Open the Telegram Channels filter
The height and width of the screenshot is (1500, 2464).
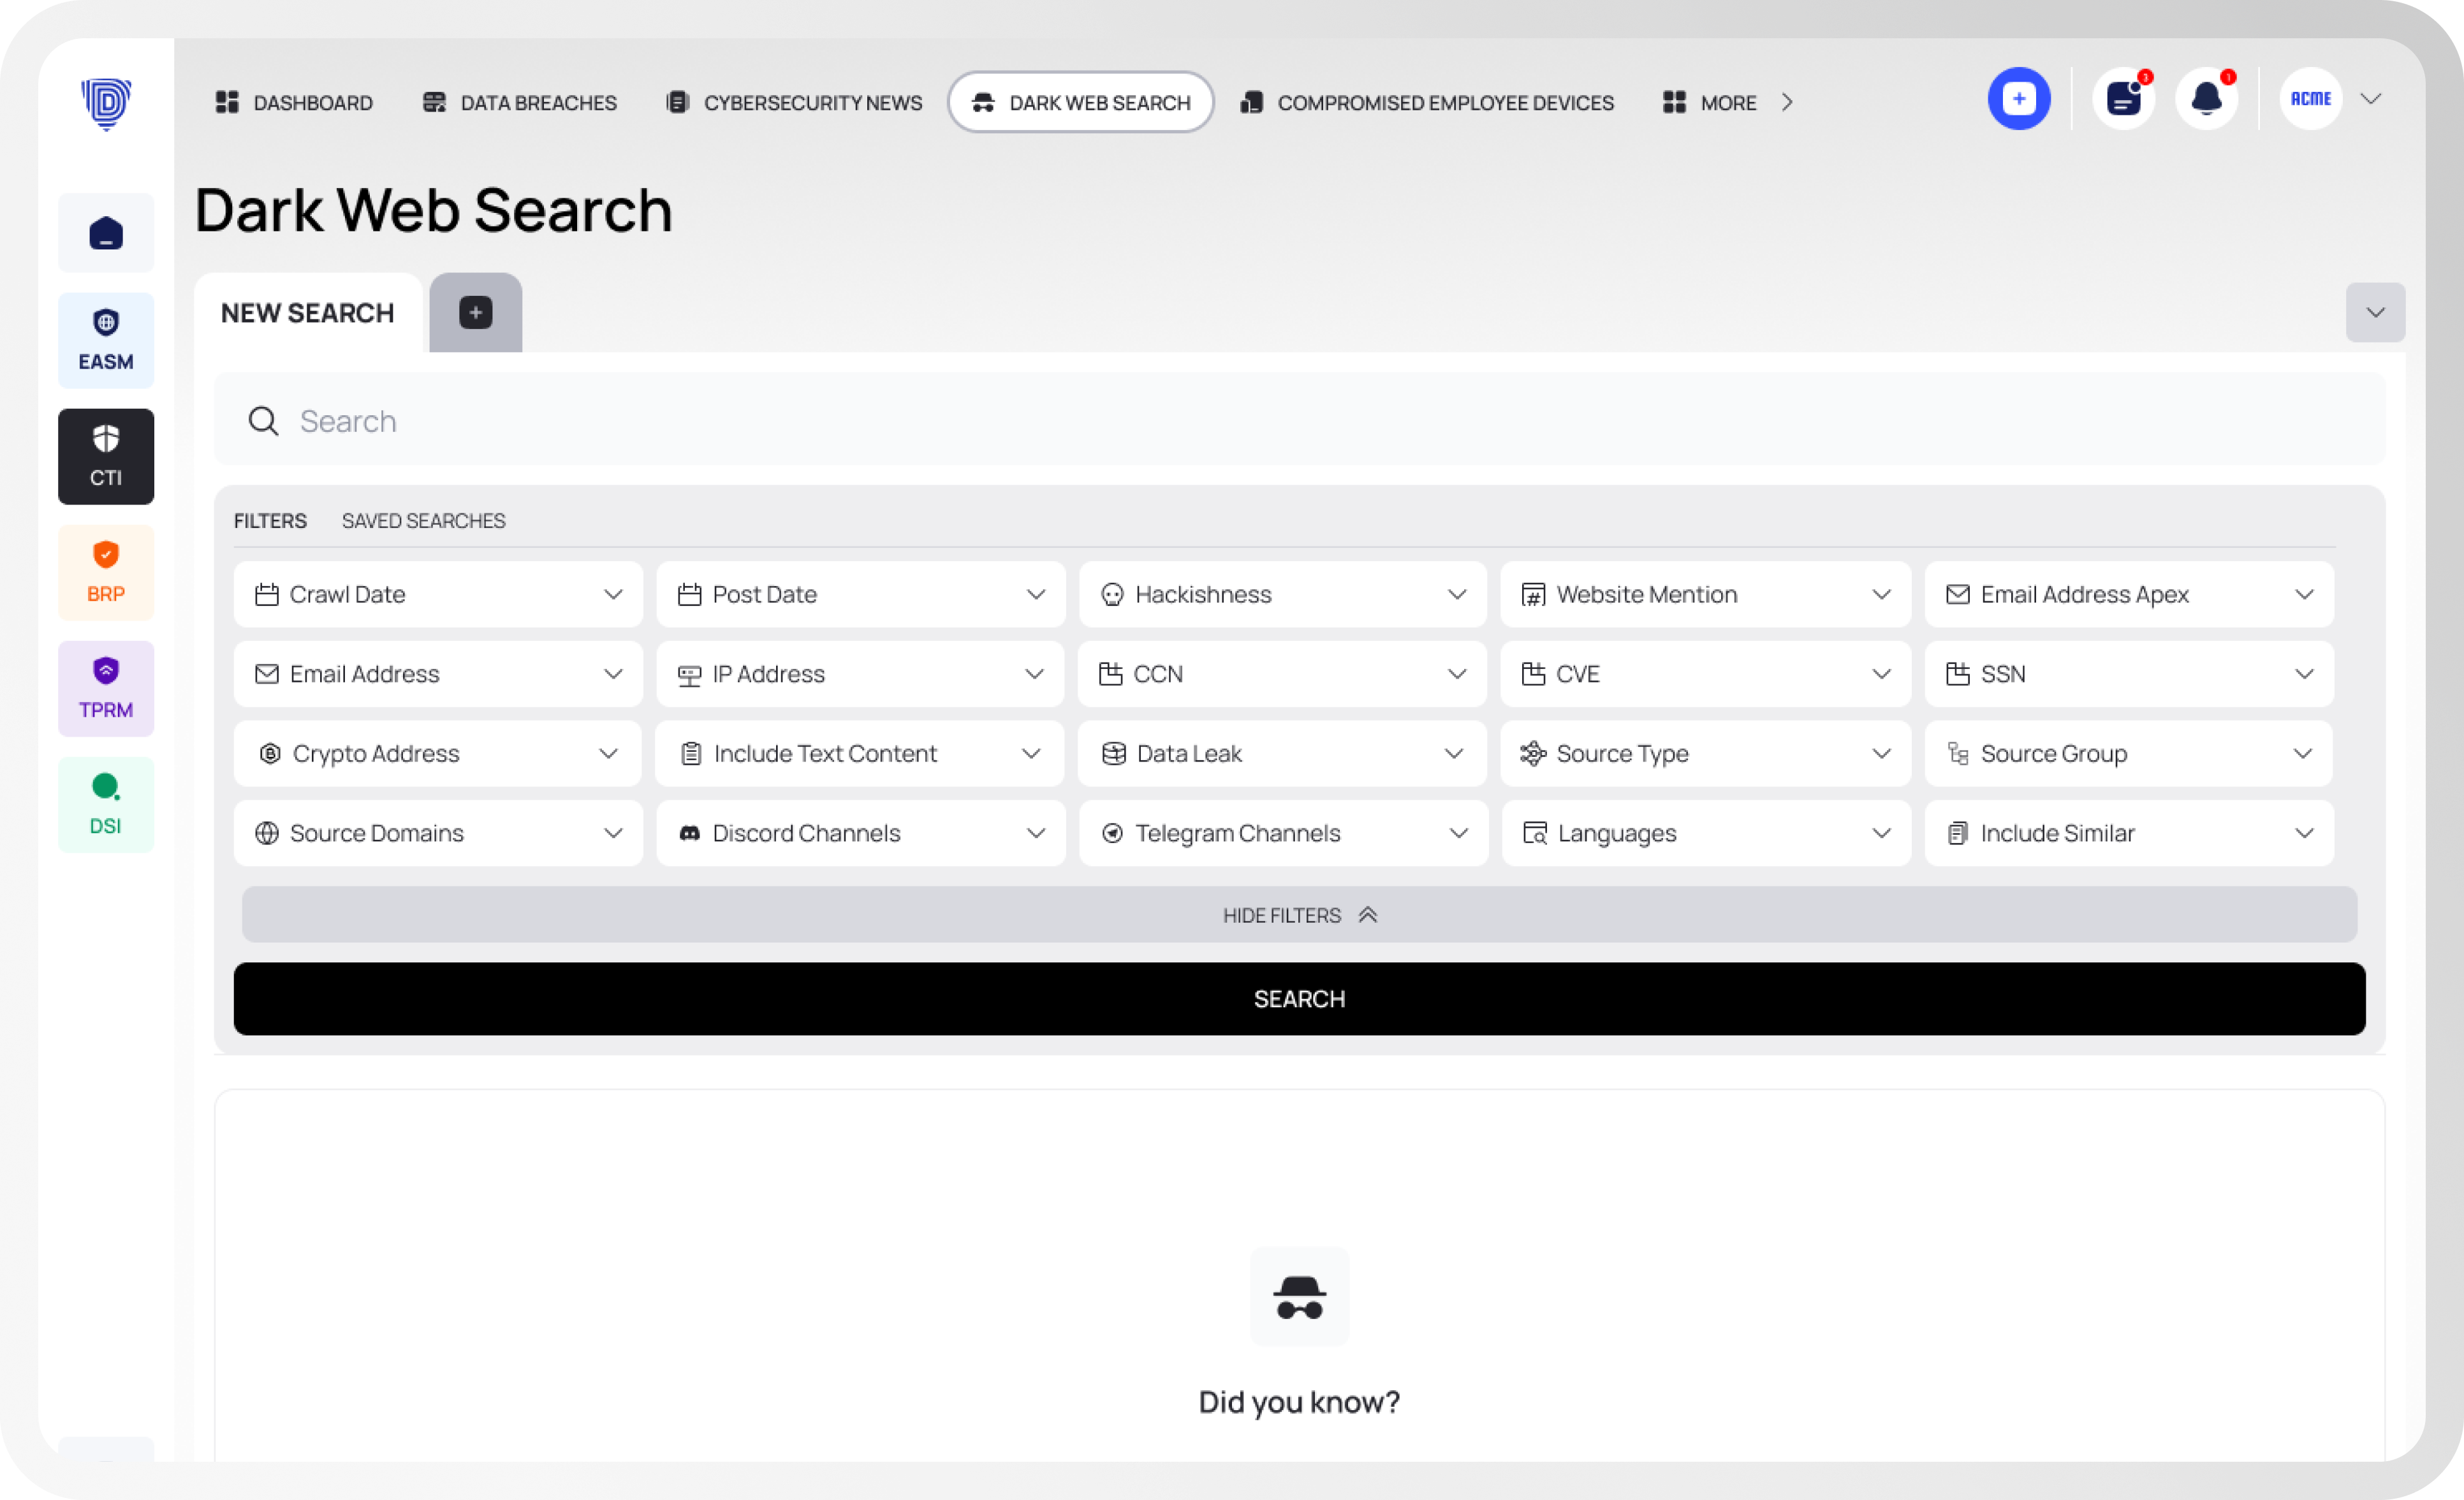(1282, 833)
